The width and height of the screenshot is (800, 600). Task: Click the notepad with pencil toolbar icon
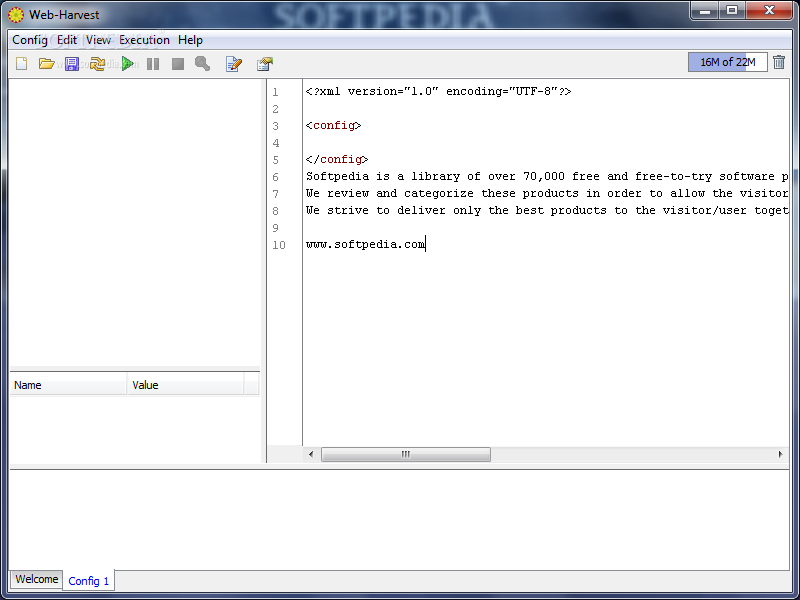(x=234, y=64)
